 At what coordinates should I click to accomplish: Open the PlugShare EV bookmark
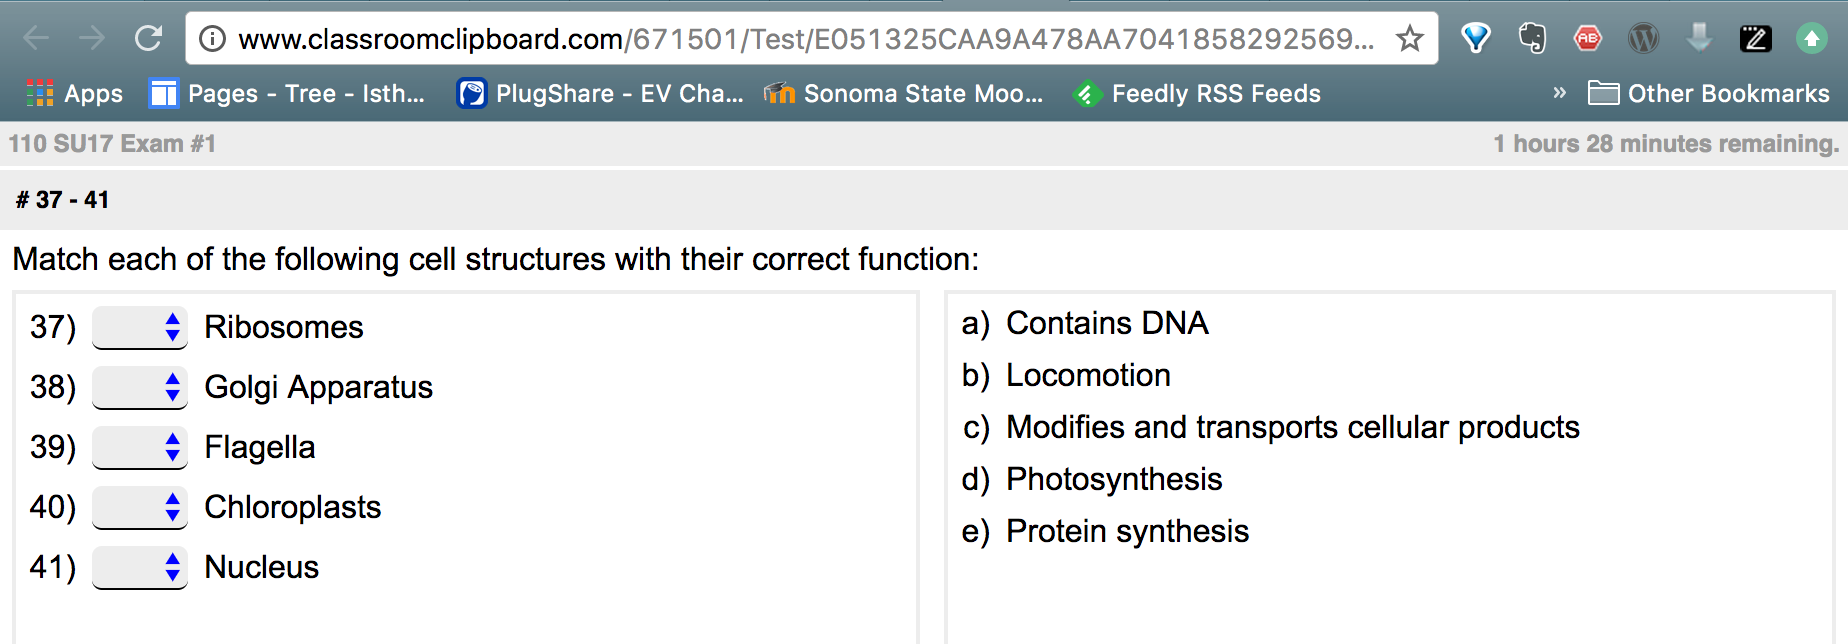pyautogui.click(x=600, y=94)
